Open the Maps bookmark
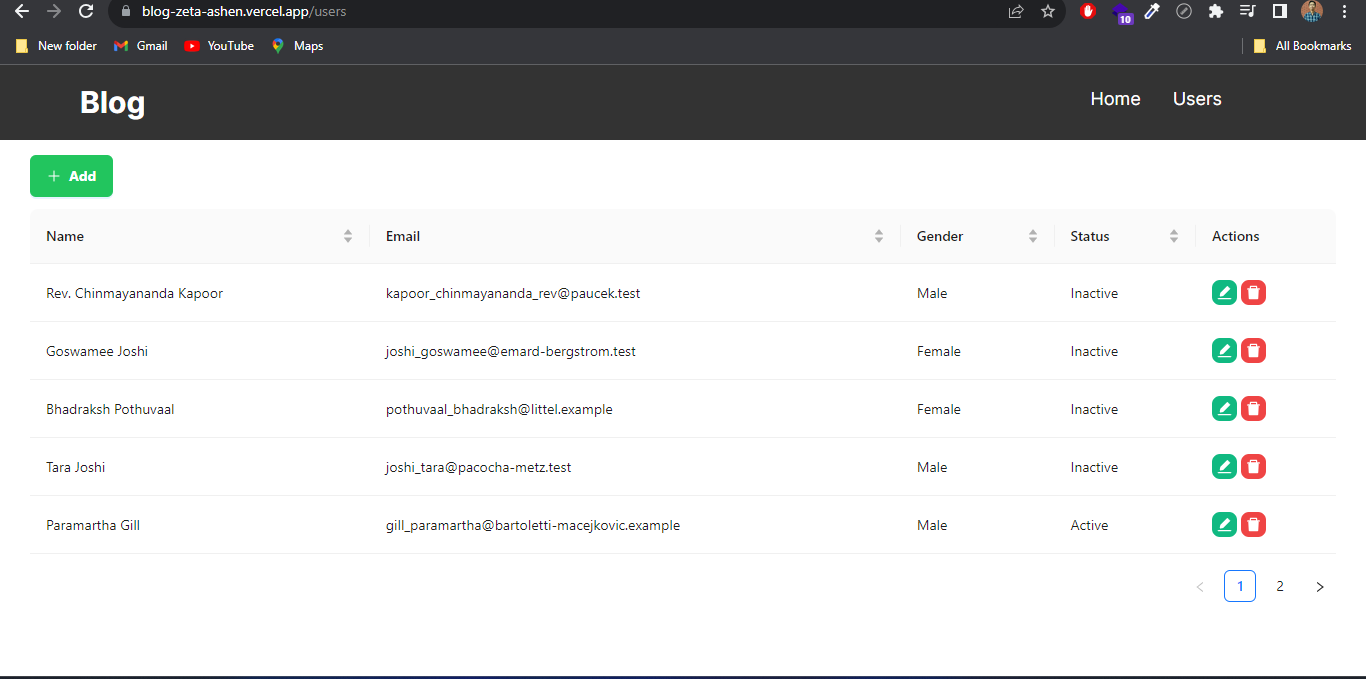 pyautogui.click(x=297, y=46)
